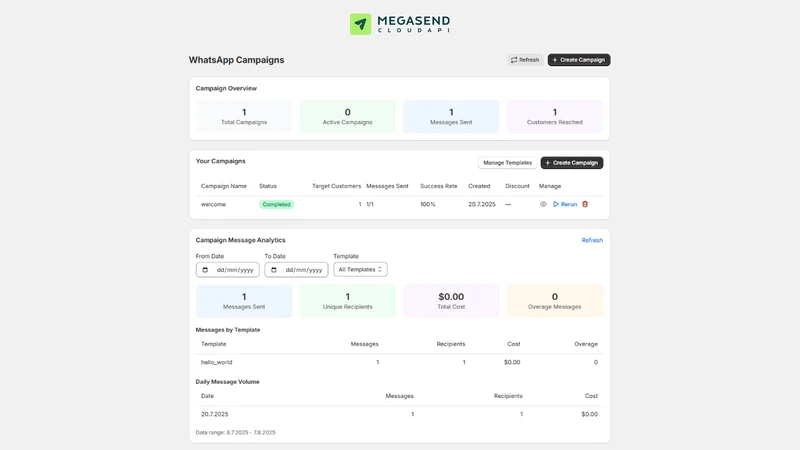Screen dimensions: 800x450
Task: Click the Messages Sent analytics card
Action: [x=244, y=301]
